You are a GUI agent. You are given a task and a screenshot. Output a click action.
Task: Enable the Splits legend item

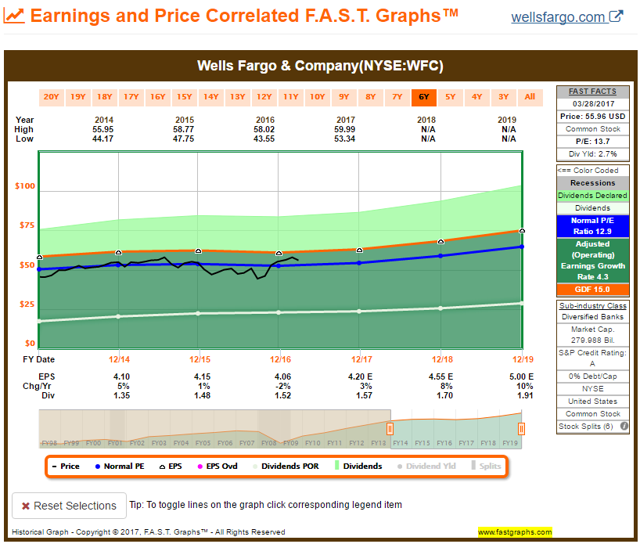(486, 466)
